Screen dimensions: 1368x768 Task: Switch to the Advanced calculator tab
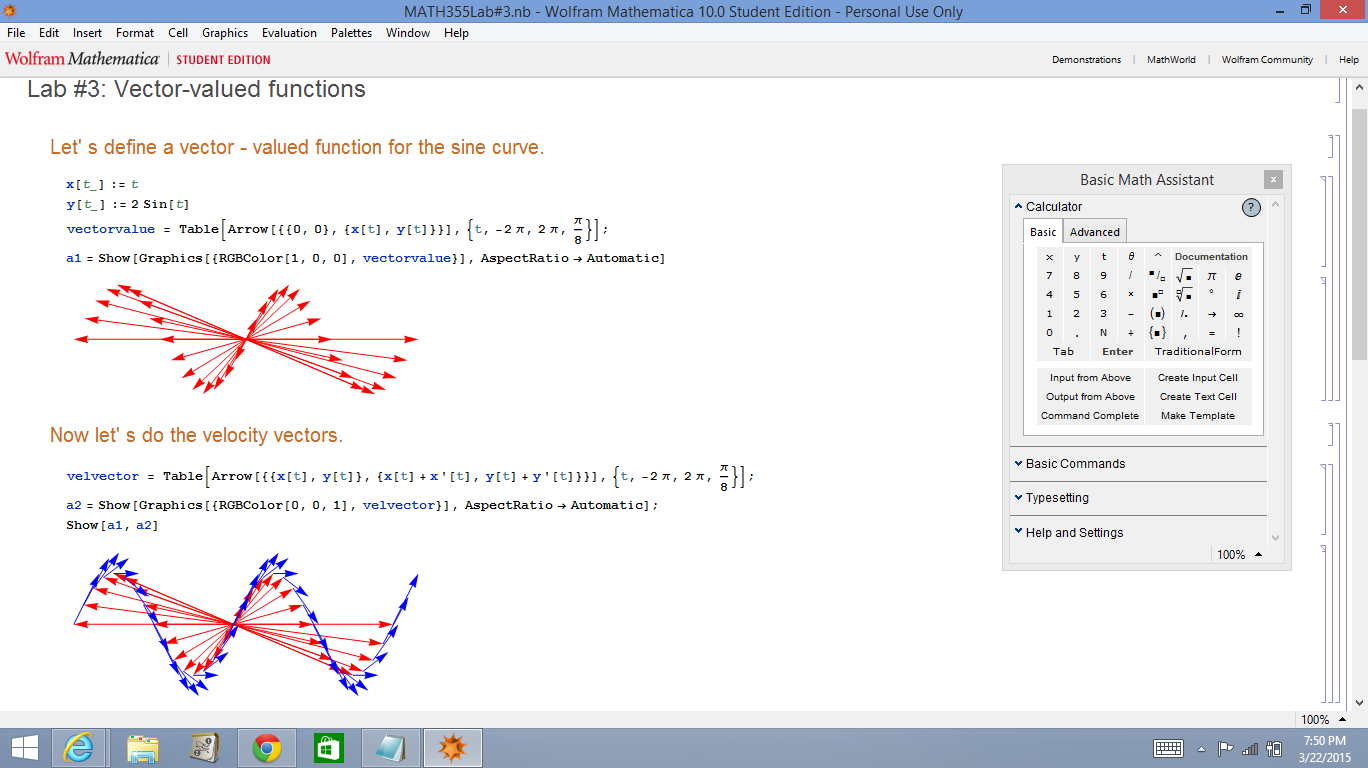click(1095, 231)
